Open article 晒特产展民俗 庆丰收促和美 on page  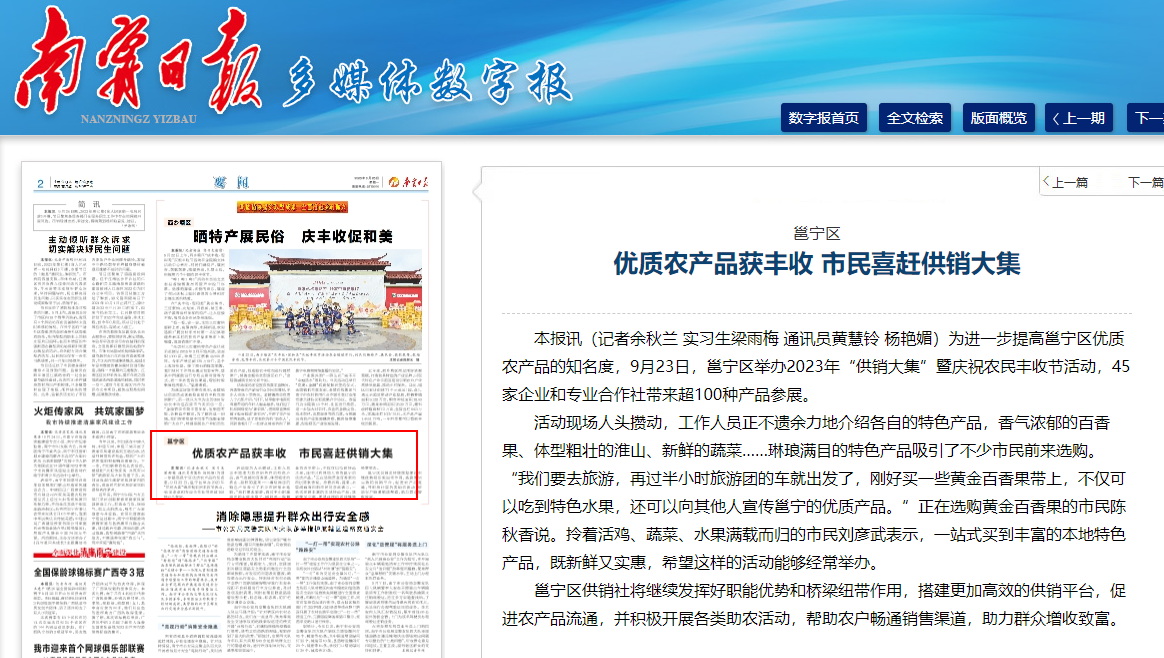click(292, 236)
